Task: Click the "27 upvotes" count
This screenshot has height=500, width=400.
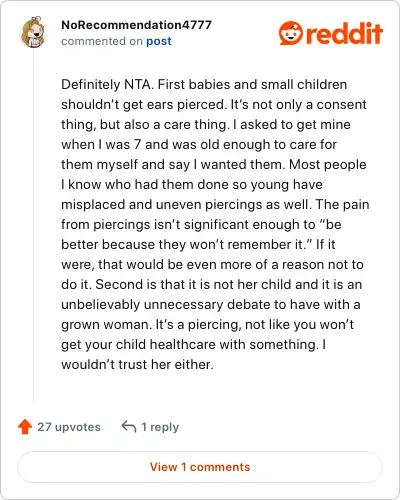Action: point(69,427)
